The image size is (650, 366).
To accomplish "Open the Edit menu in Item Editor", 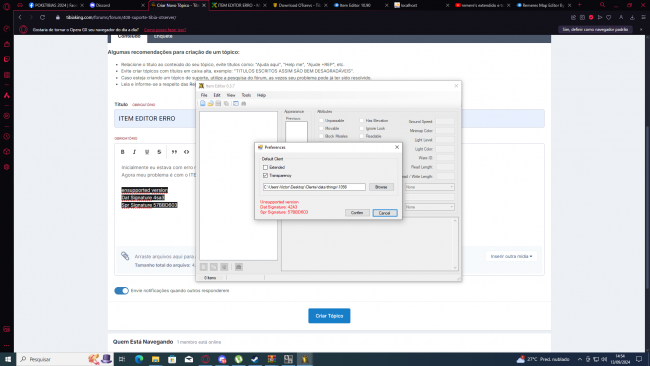I will pos(217,95).
